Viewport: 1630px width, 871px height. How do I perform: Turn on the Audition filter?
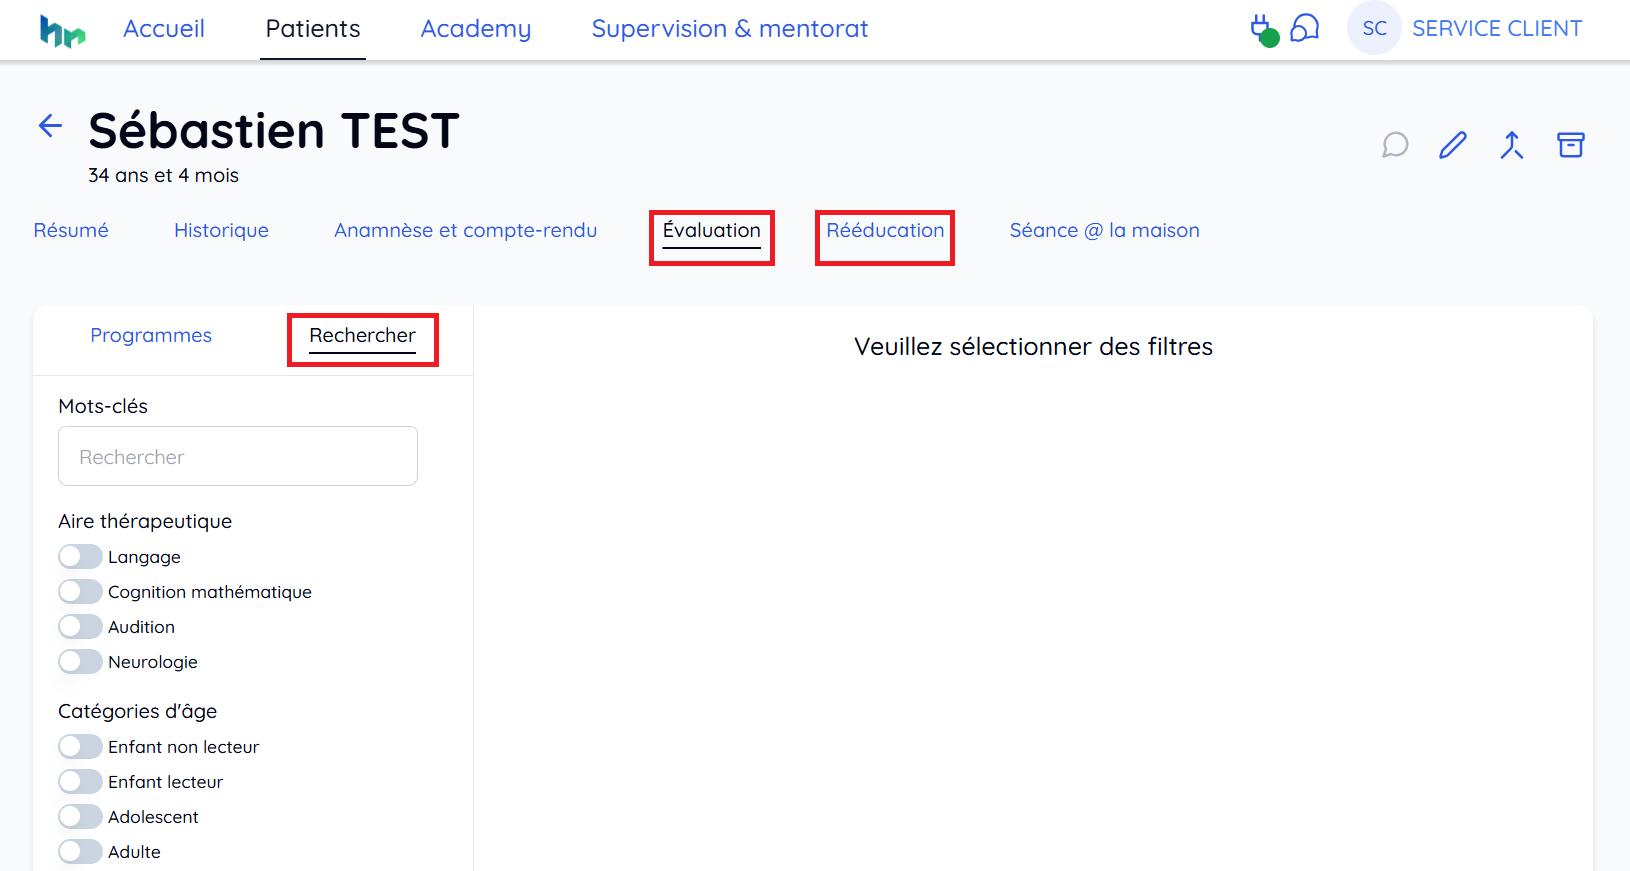(x=80, y=626)
